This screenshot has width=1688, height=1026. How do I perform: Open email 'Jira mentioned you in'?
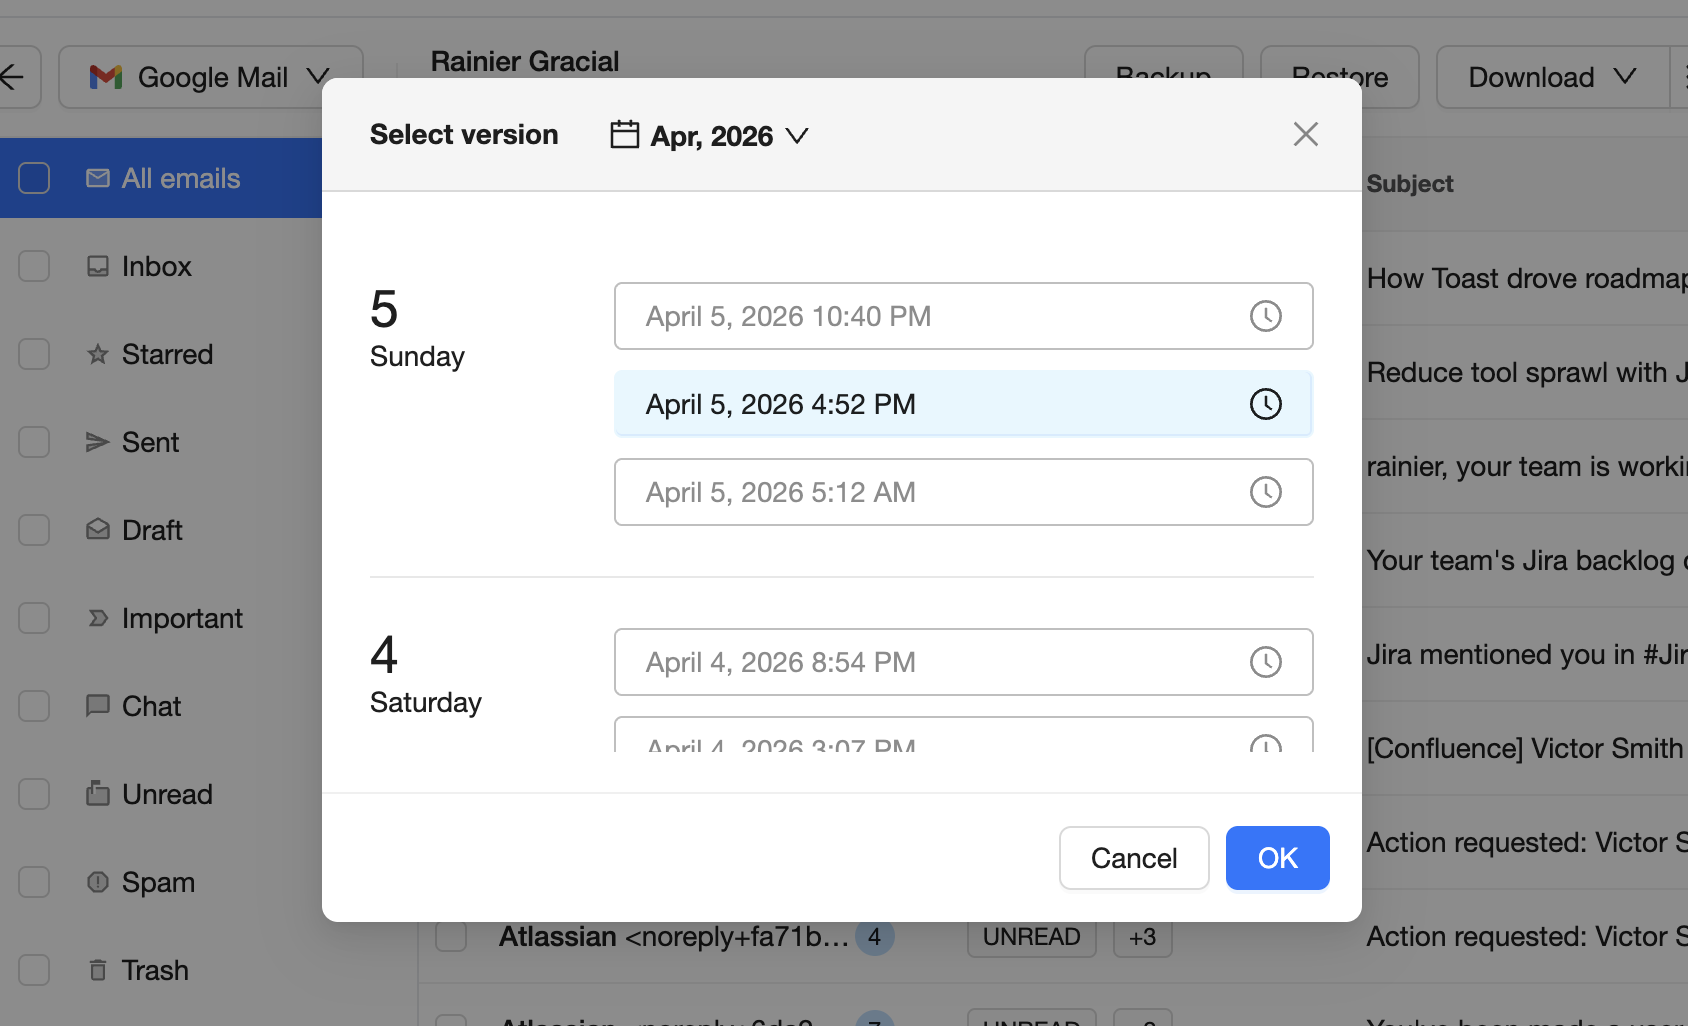1526,654
